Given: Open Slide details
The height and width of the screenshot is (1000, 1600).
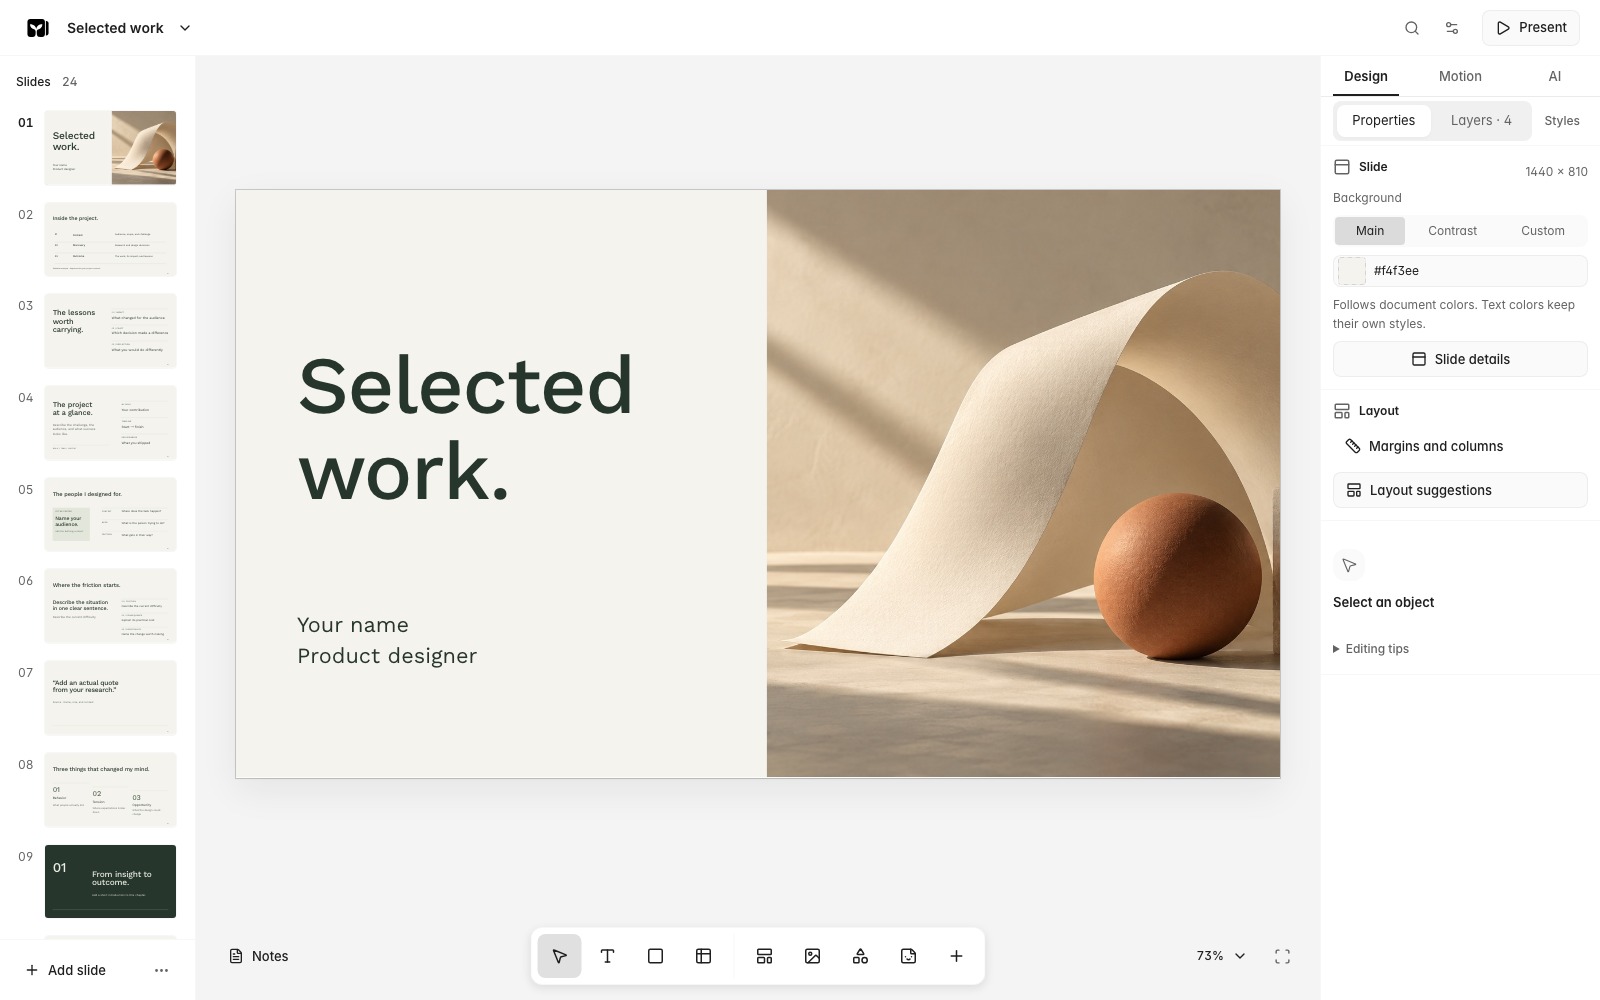Looking at the screenshot, I should [1460, 359].
